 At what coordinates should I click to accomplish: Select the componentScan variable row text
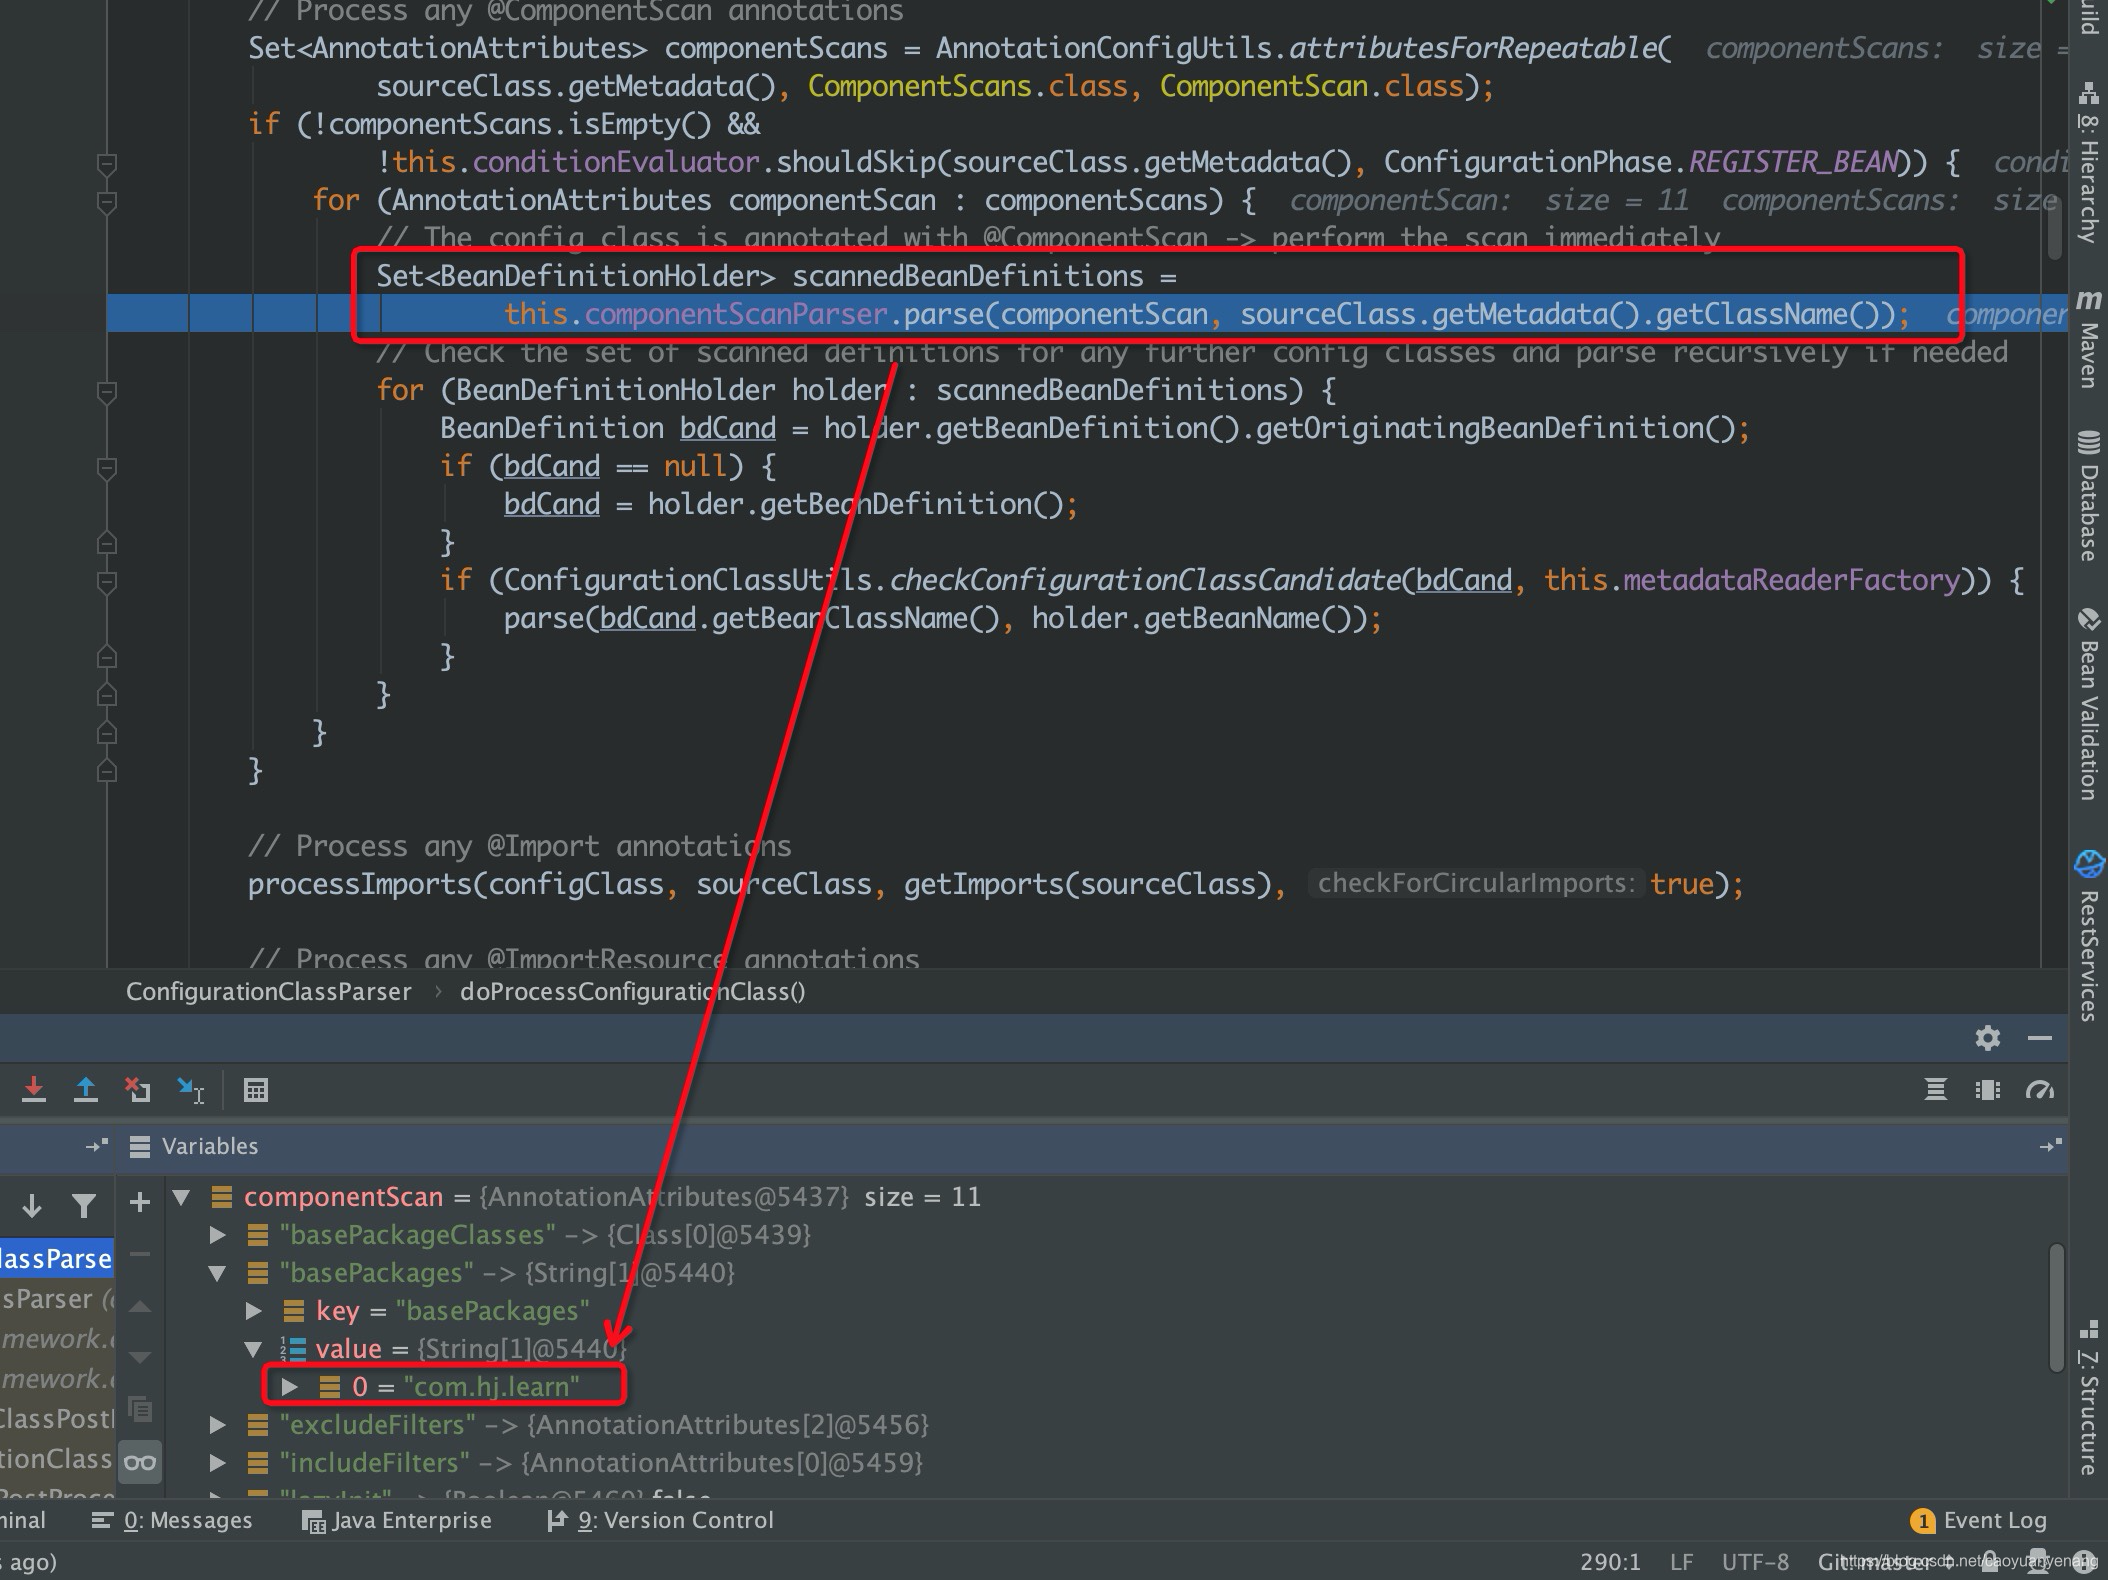tap(612, 1197)
